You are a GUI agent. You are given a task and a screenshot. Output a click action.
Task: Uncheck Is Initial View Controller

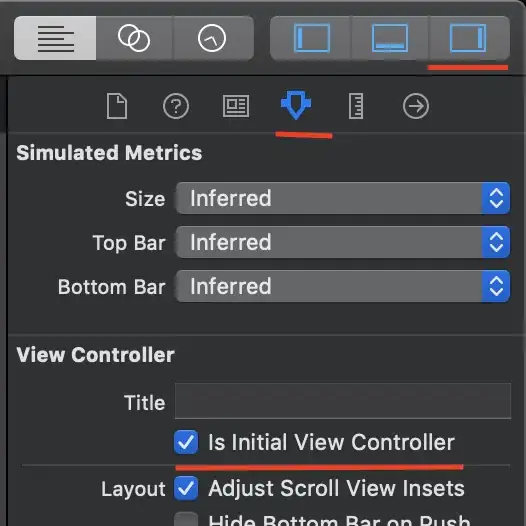186,442
